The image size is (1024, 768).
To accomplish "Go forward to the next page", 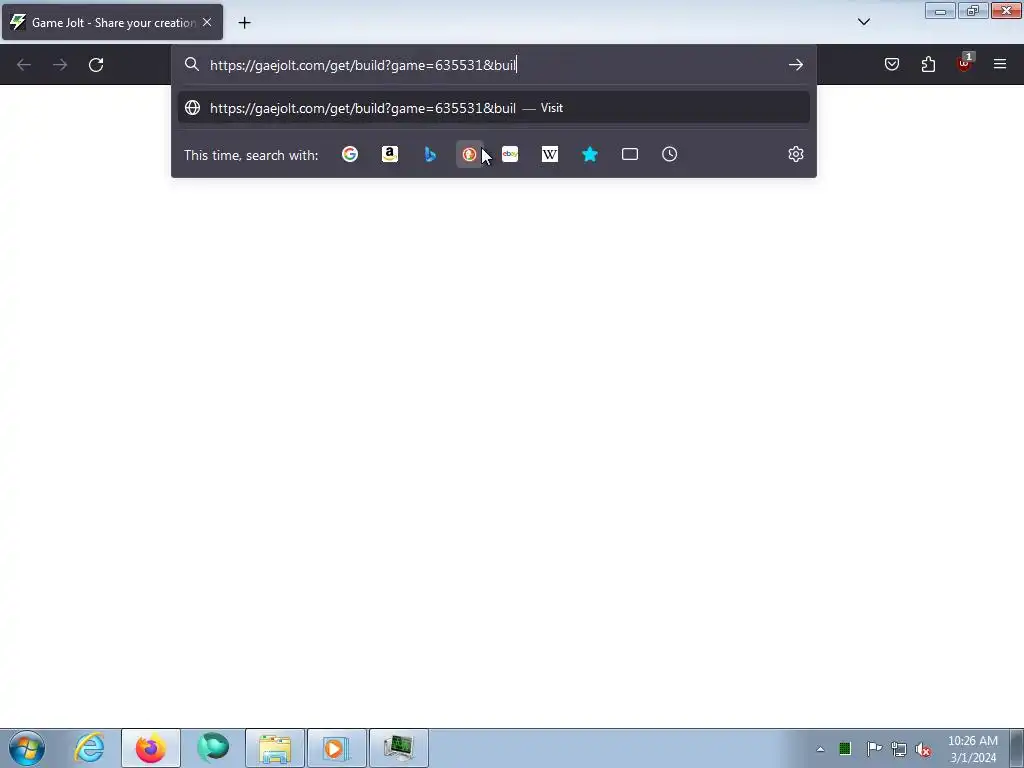I will click(60, 65).
